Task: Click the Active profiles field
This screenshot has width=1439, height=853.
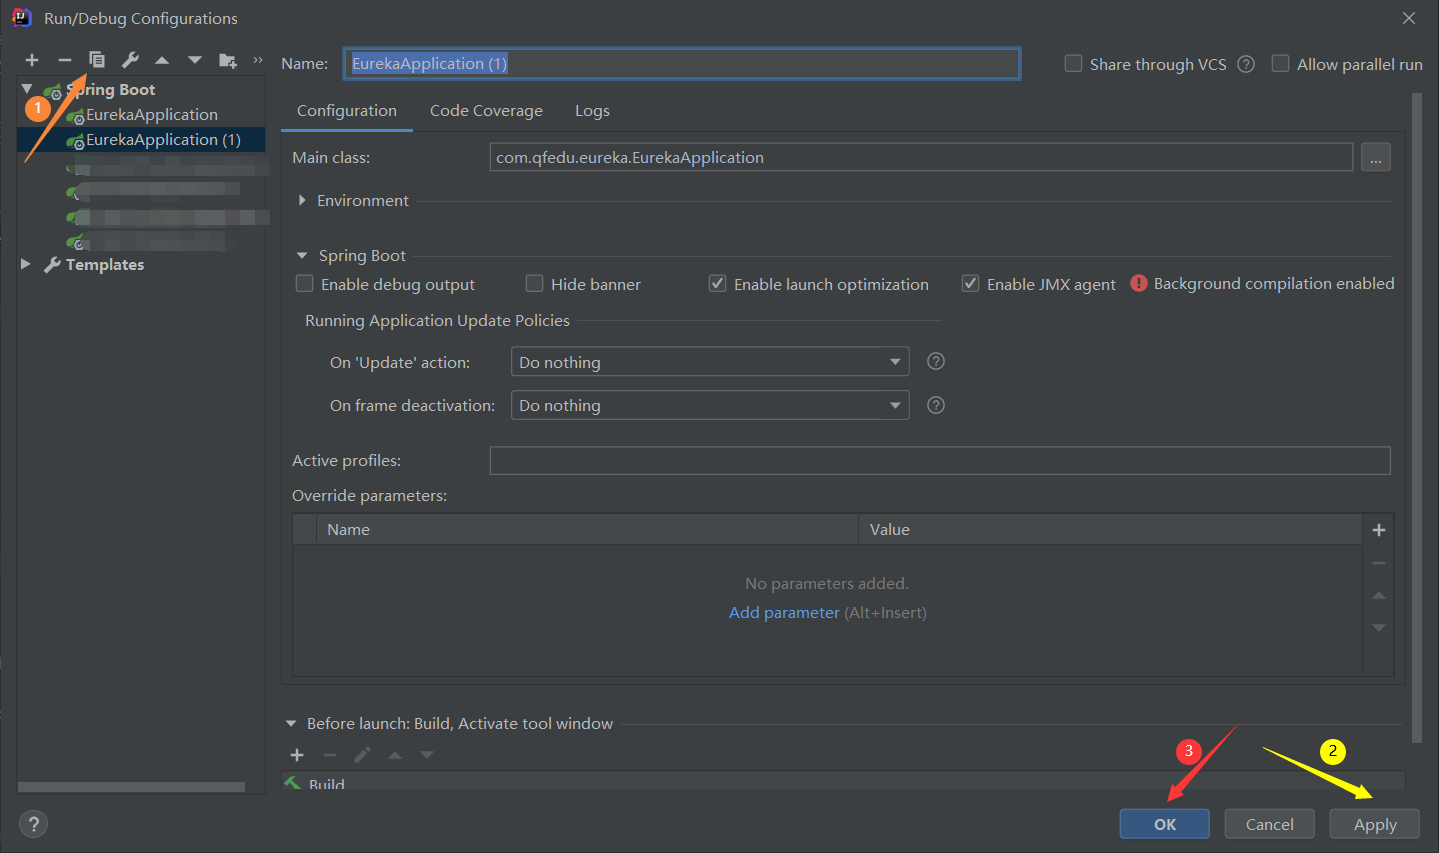Action: pyautogui.click(x=940, y=460)
